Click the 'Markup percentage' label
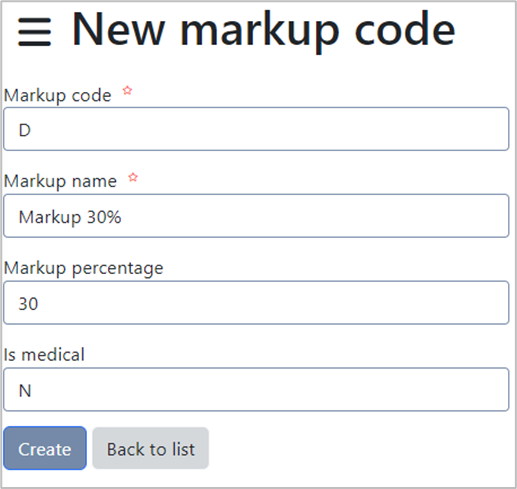The width and height of the screenshot is (517, 489). click(83, 268)
